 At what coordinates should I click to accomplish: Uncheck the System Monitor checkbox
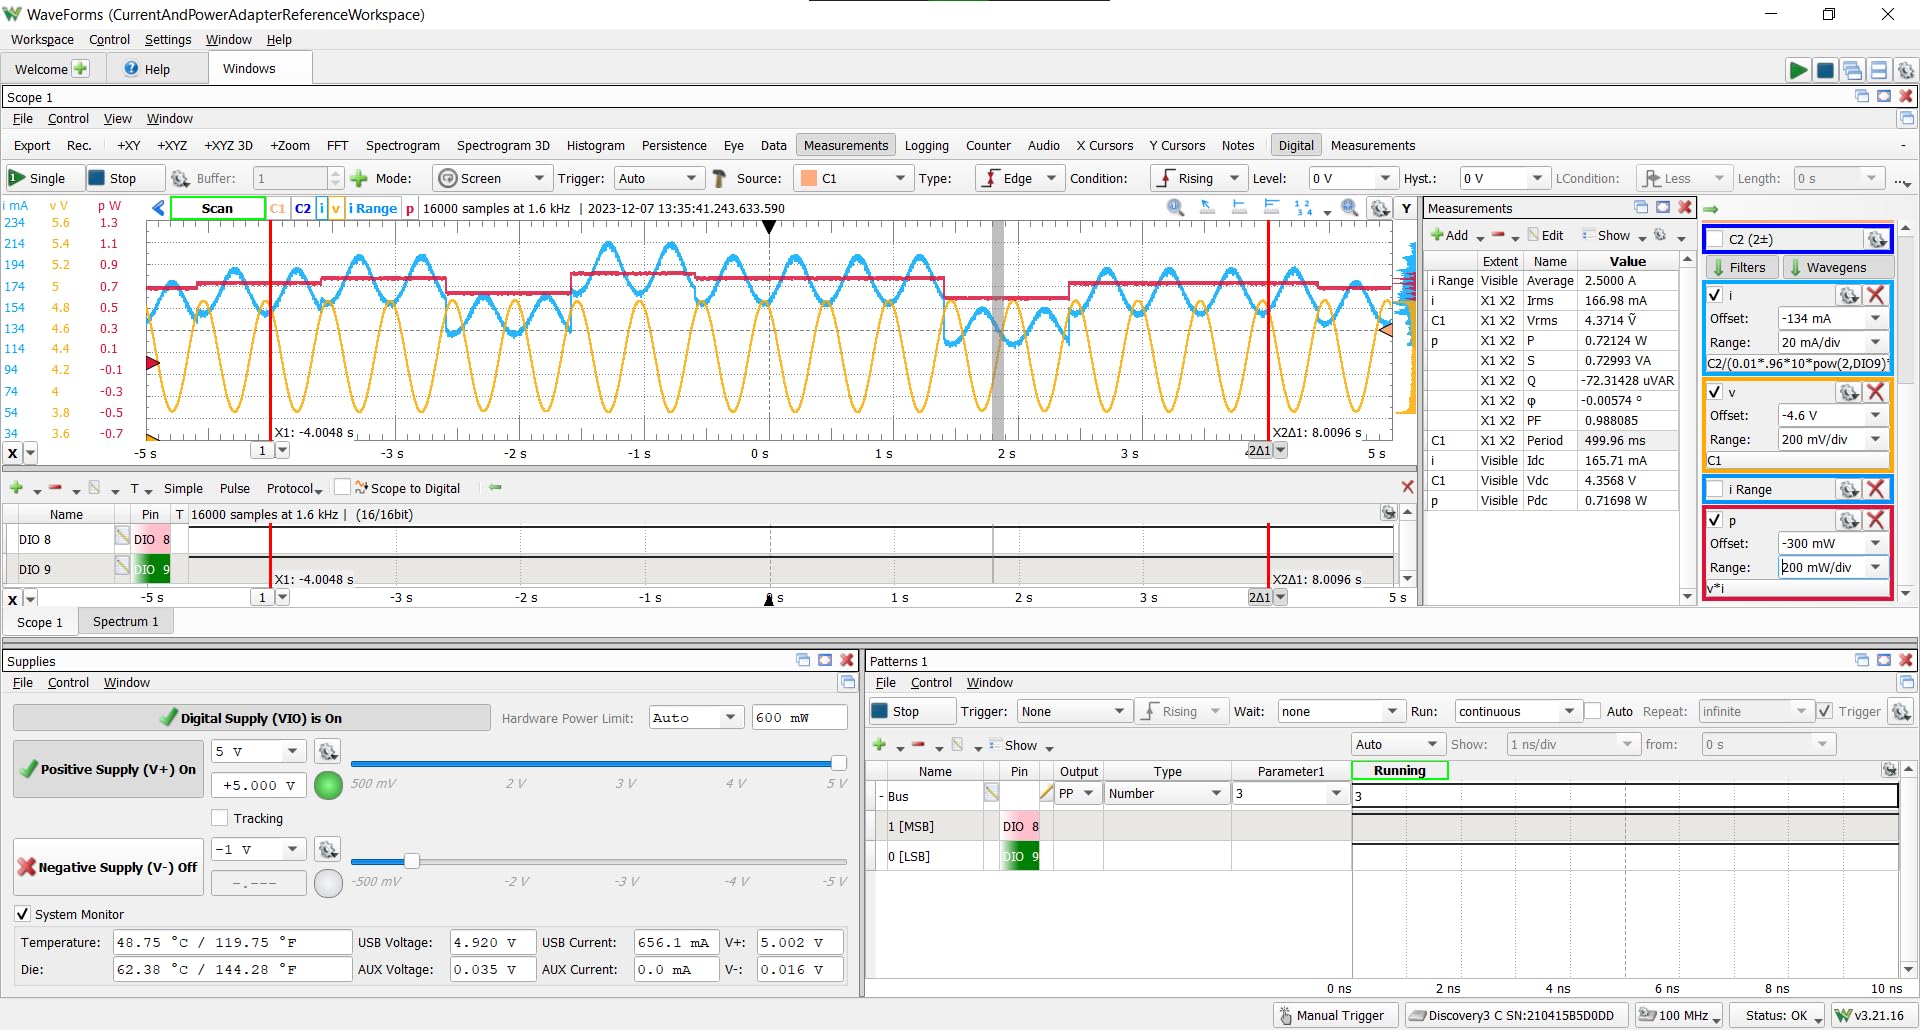click(x=22, y=914)
